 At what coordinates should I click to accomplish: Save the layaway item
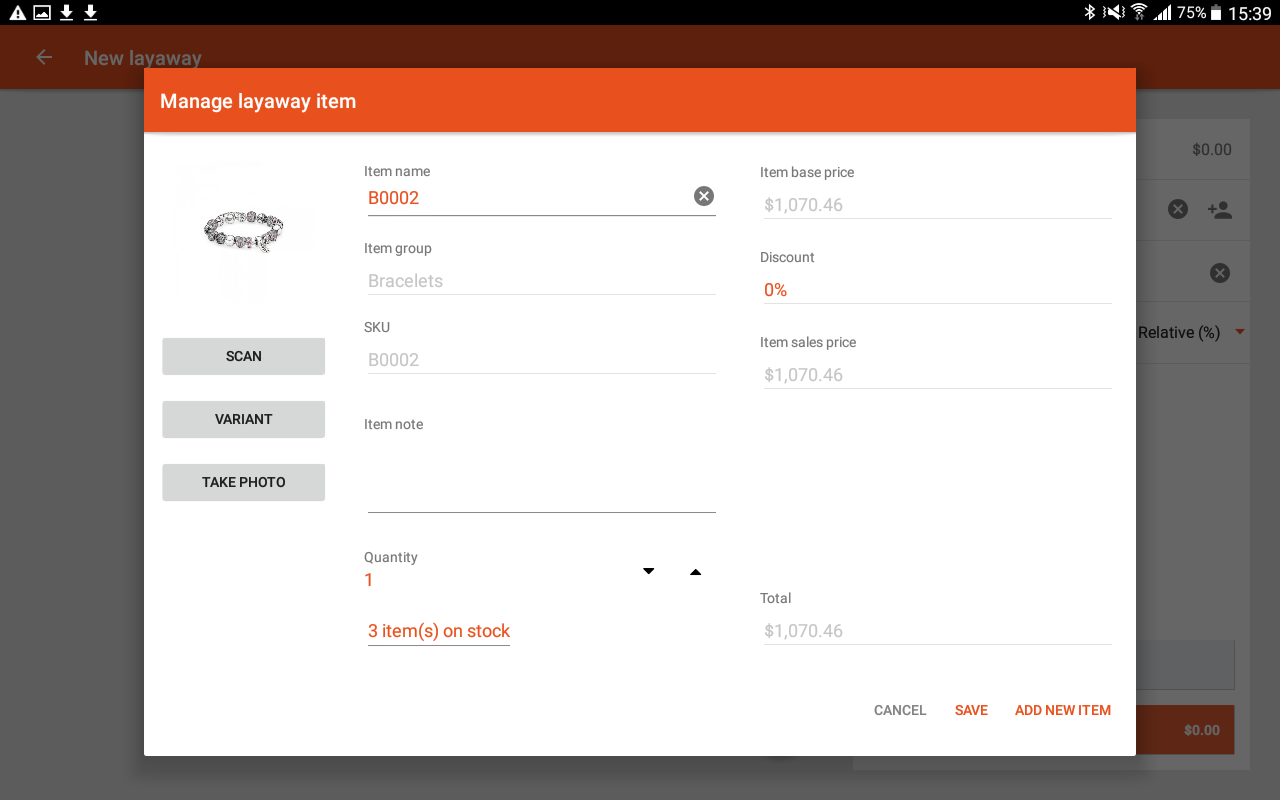click(971, 710)
